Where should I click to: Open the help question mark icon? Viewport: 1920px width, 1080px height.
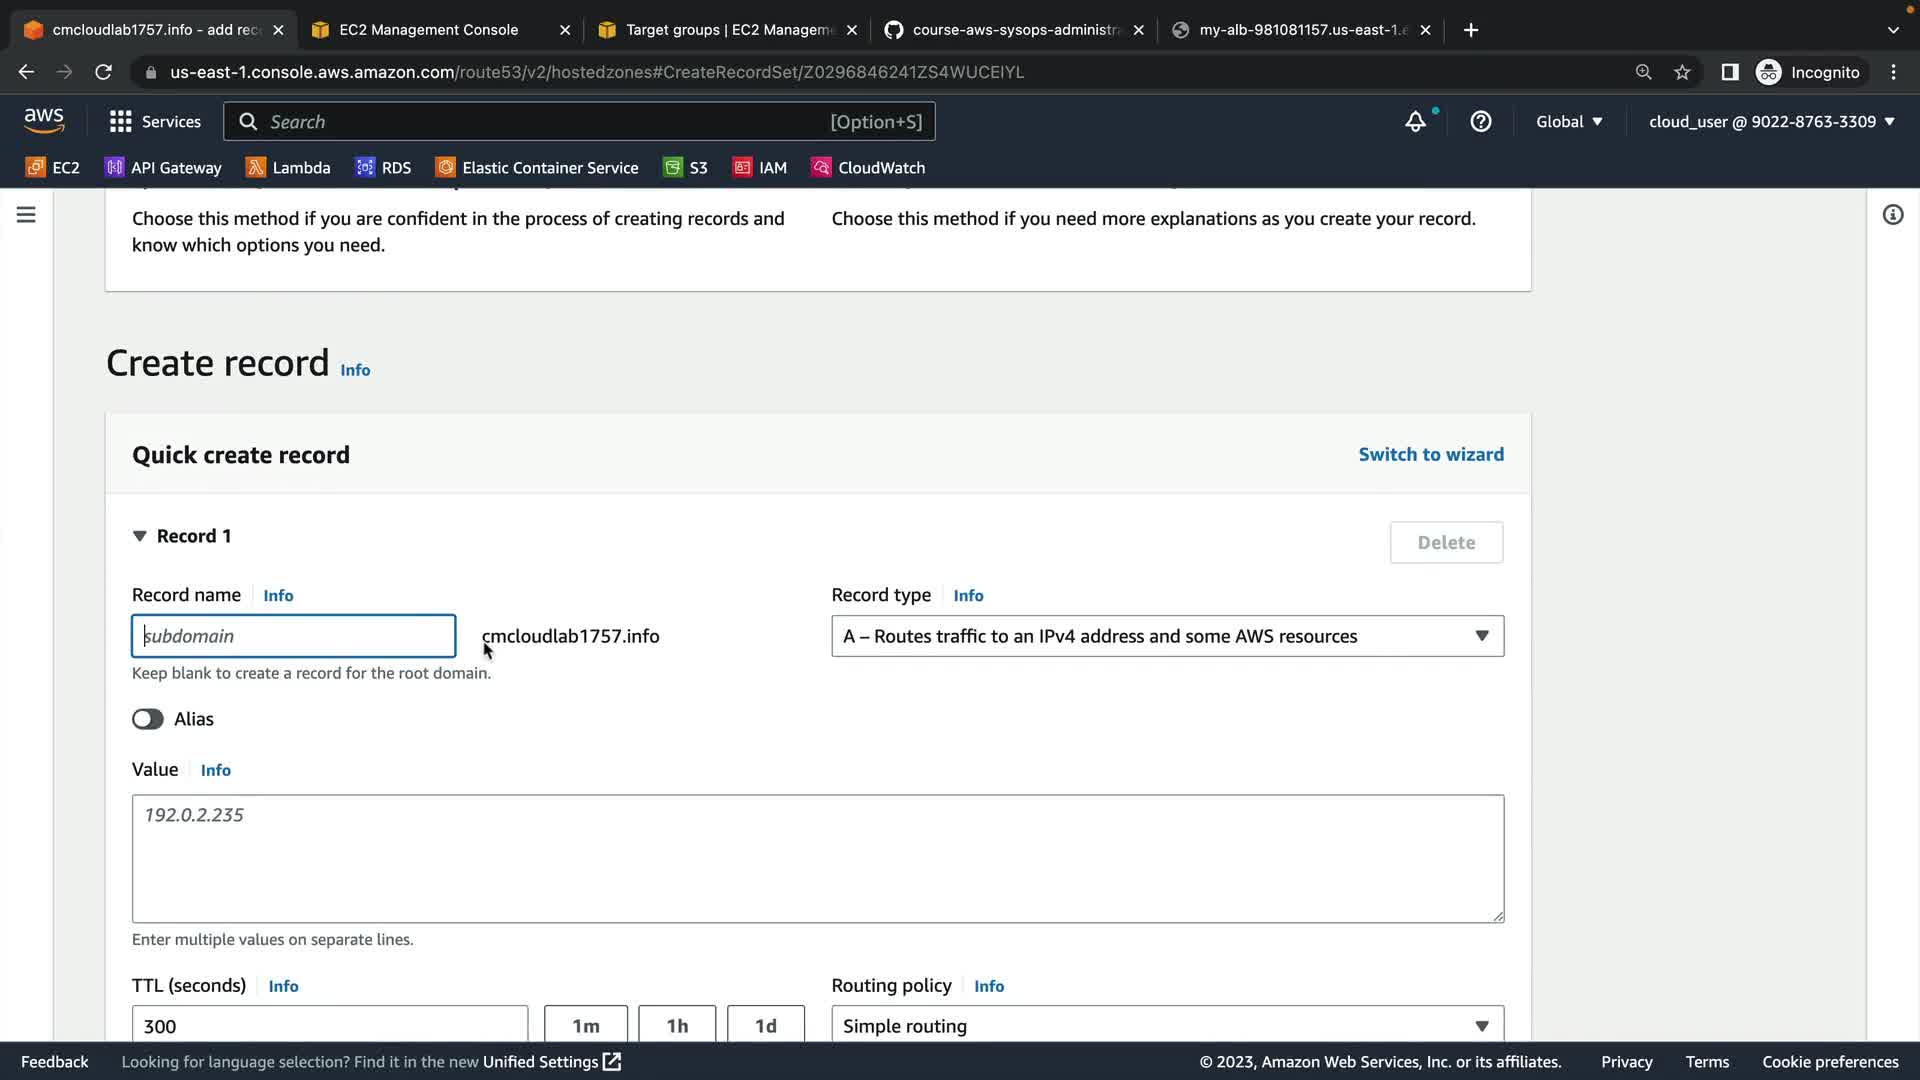[1480, 121]
